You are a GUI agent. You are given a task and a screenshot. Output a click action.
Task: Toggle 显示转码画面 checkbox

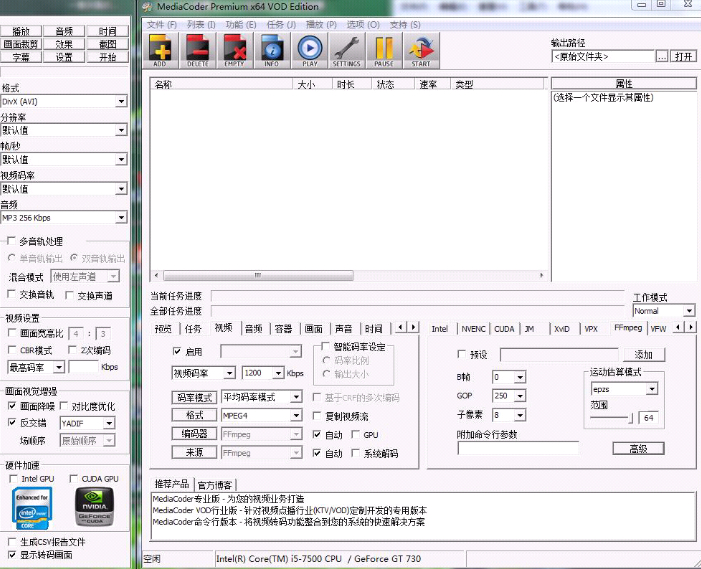click(13, 555)
